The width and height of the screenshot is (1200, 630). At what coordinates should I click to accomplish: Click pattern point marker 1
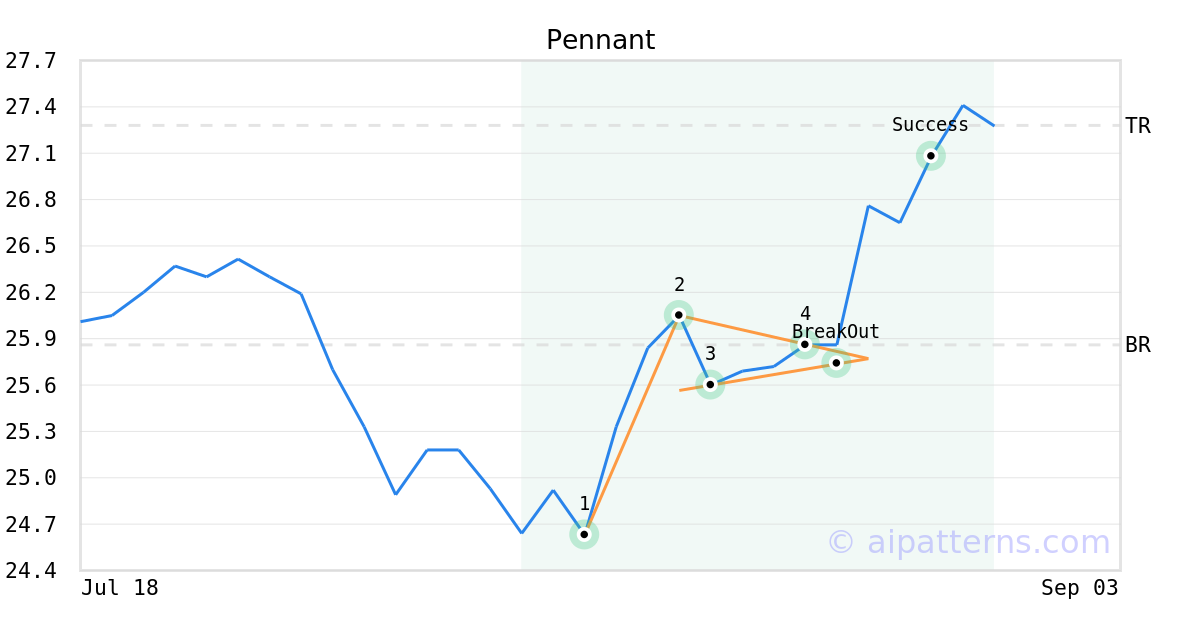tap(584, 534)
